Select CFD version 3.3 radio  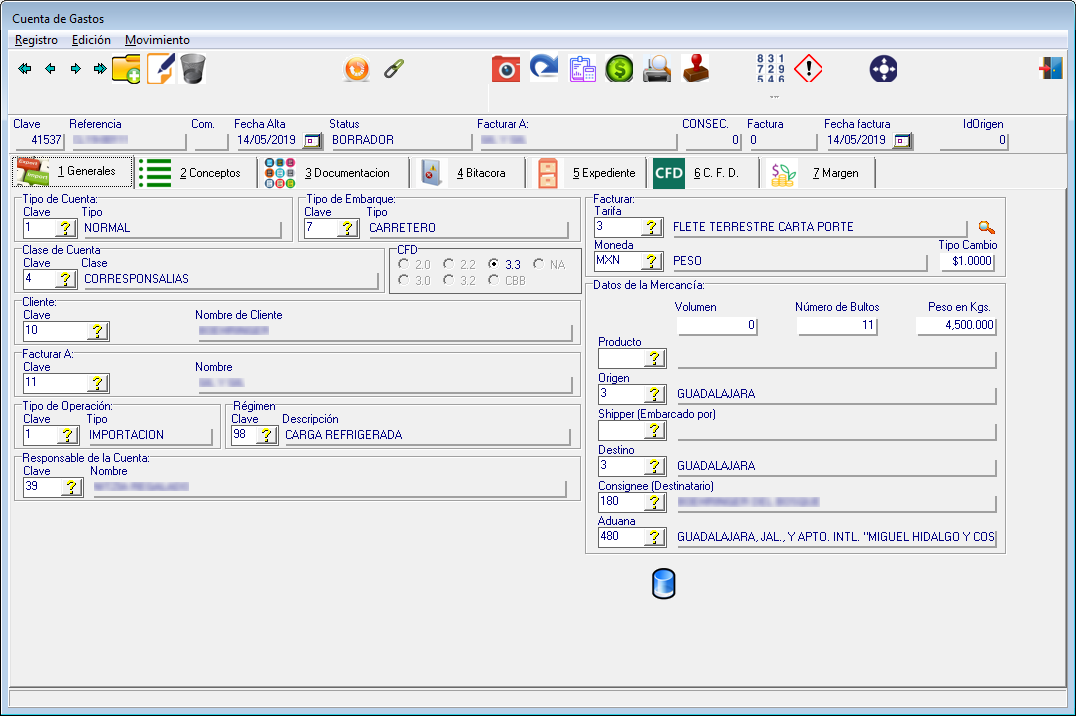tap(493, 264)
